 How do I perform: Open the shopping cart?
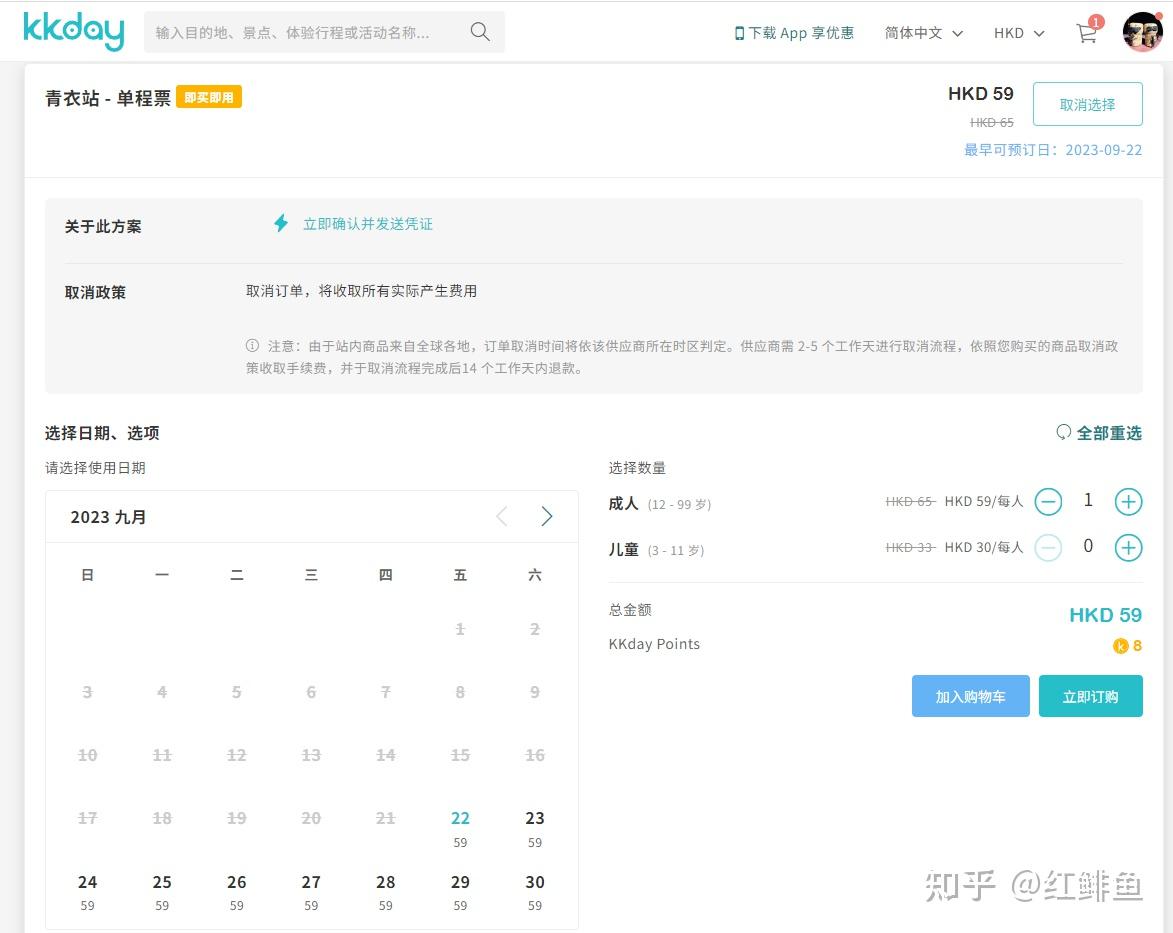click(x=1086, y=33)
